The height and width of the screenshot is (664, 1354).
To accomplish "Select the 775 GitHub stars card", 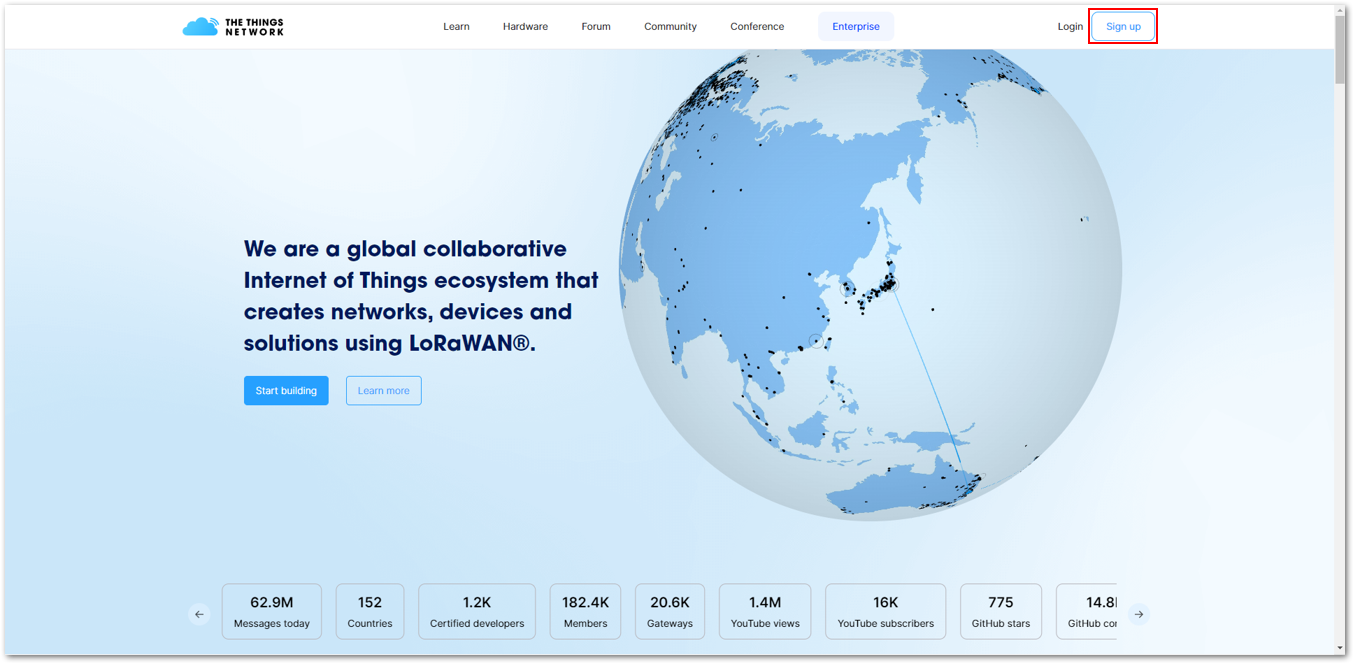I will 1001,612.
